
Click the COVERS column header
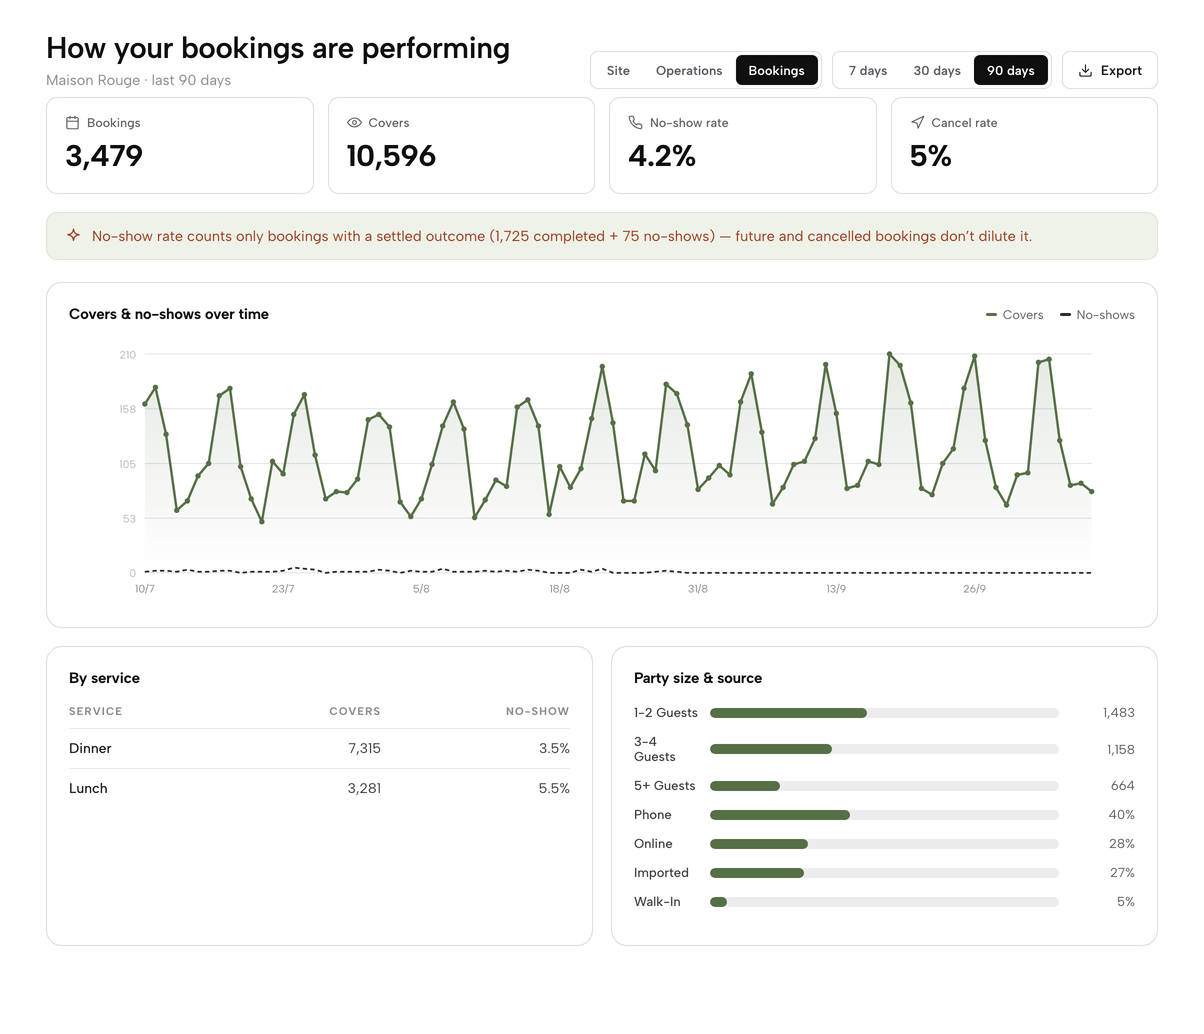pyautogui.click(x=355, y=712)
